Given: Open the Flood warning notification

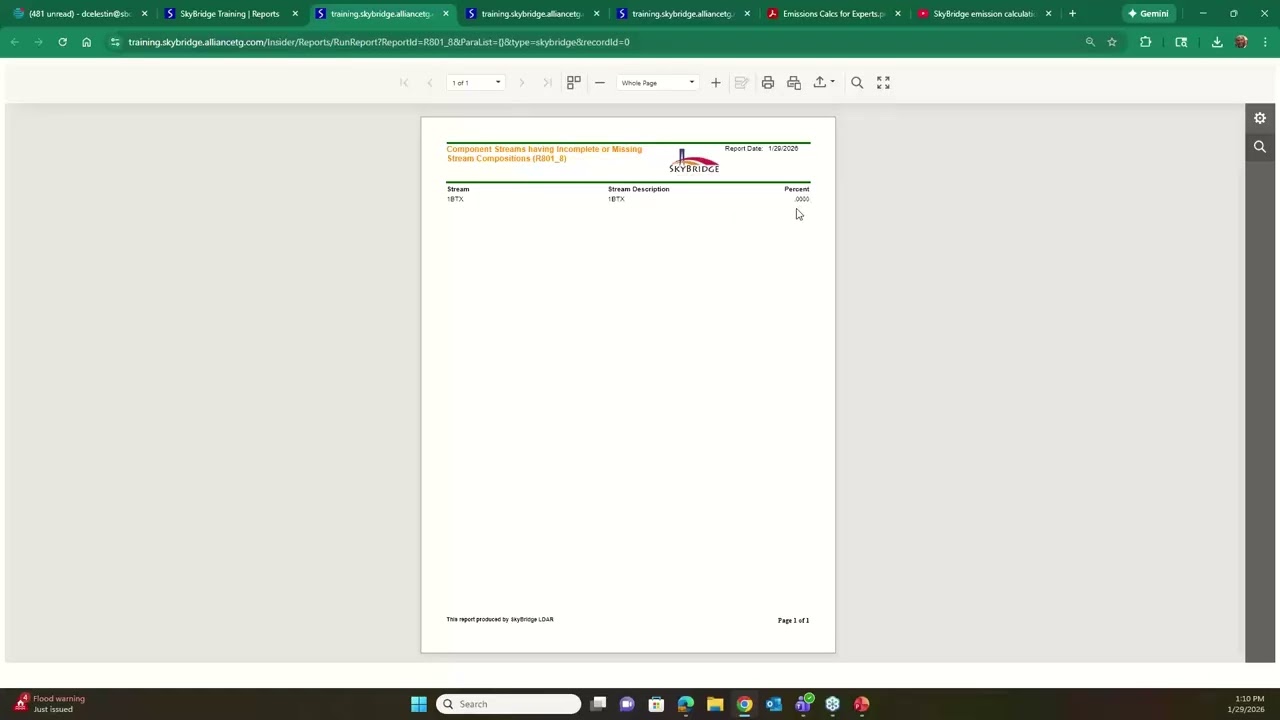Looking at the screenshot, I should (x=50, y=704).
